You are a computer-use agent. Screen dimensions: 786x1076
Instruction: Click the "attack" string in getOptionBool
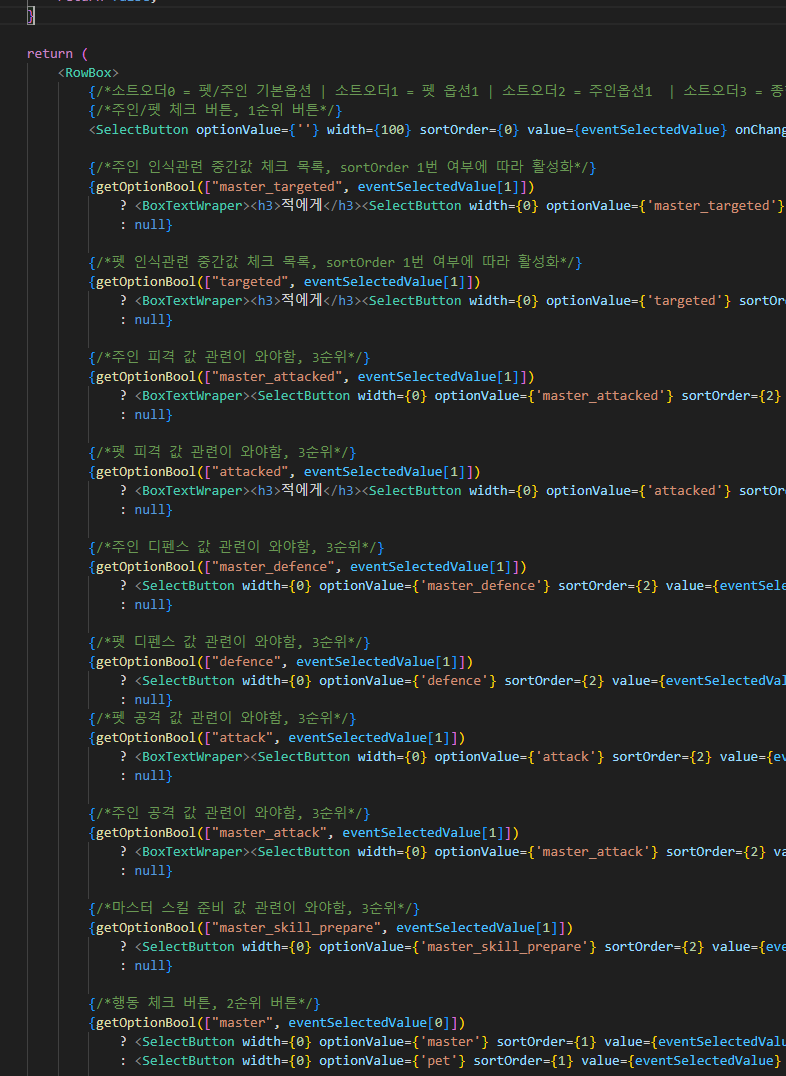point(242,738)
